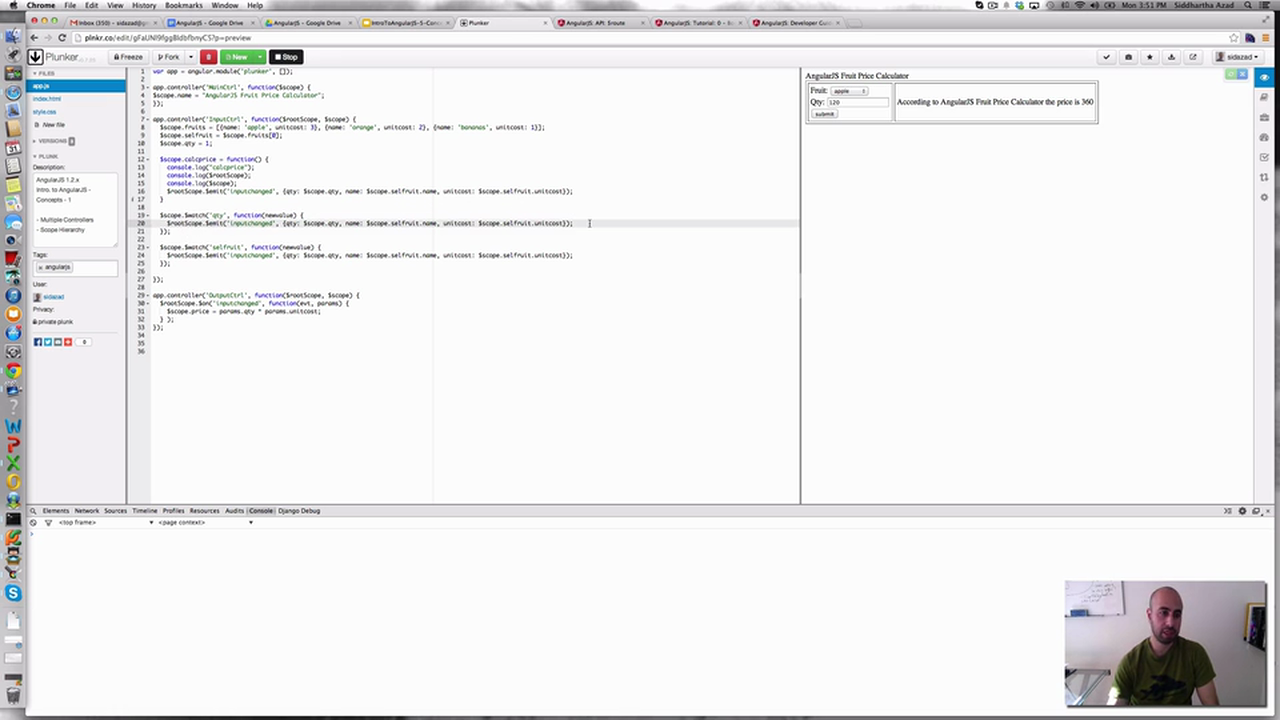Click the download plunk icon

pyautogui.click(x=1171, y=57)
